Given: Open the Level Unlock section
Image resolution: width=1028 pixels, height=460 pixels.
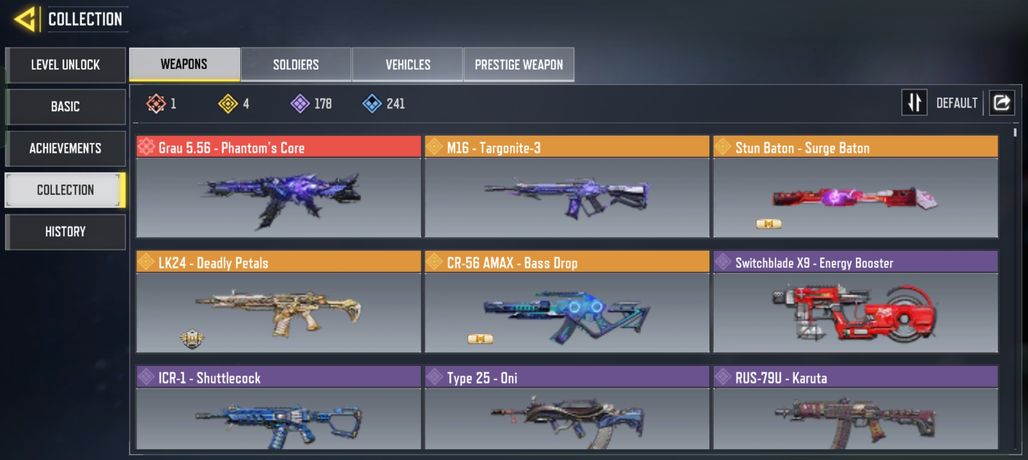Looking at the screenshot, I should 65,65.
